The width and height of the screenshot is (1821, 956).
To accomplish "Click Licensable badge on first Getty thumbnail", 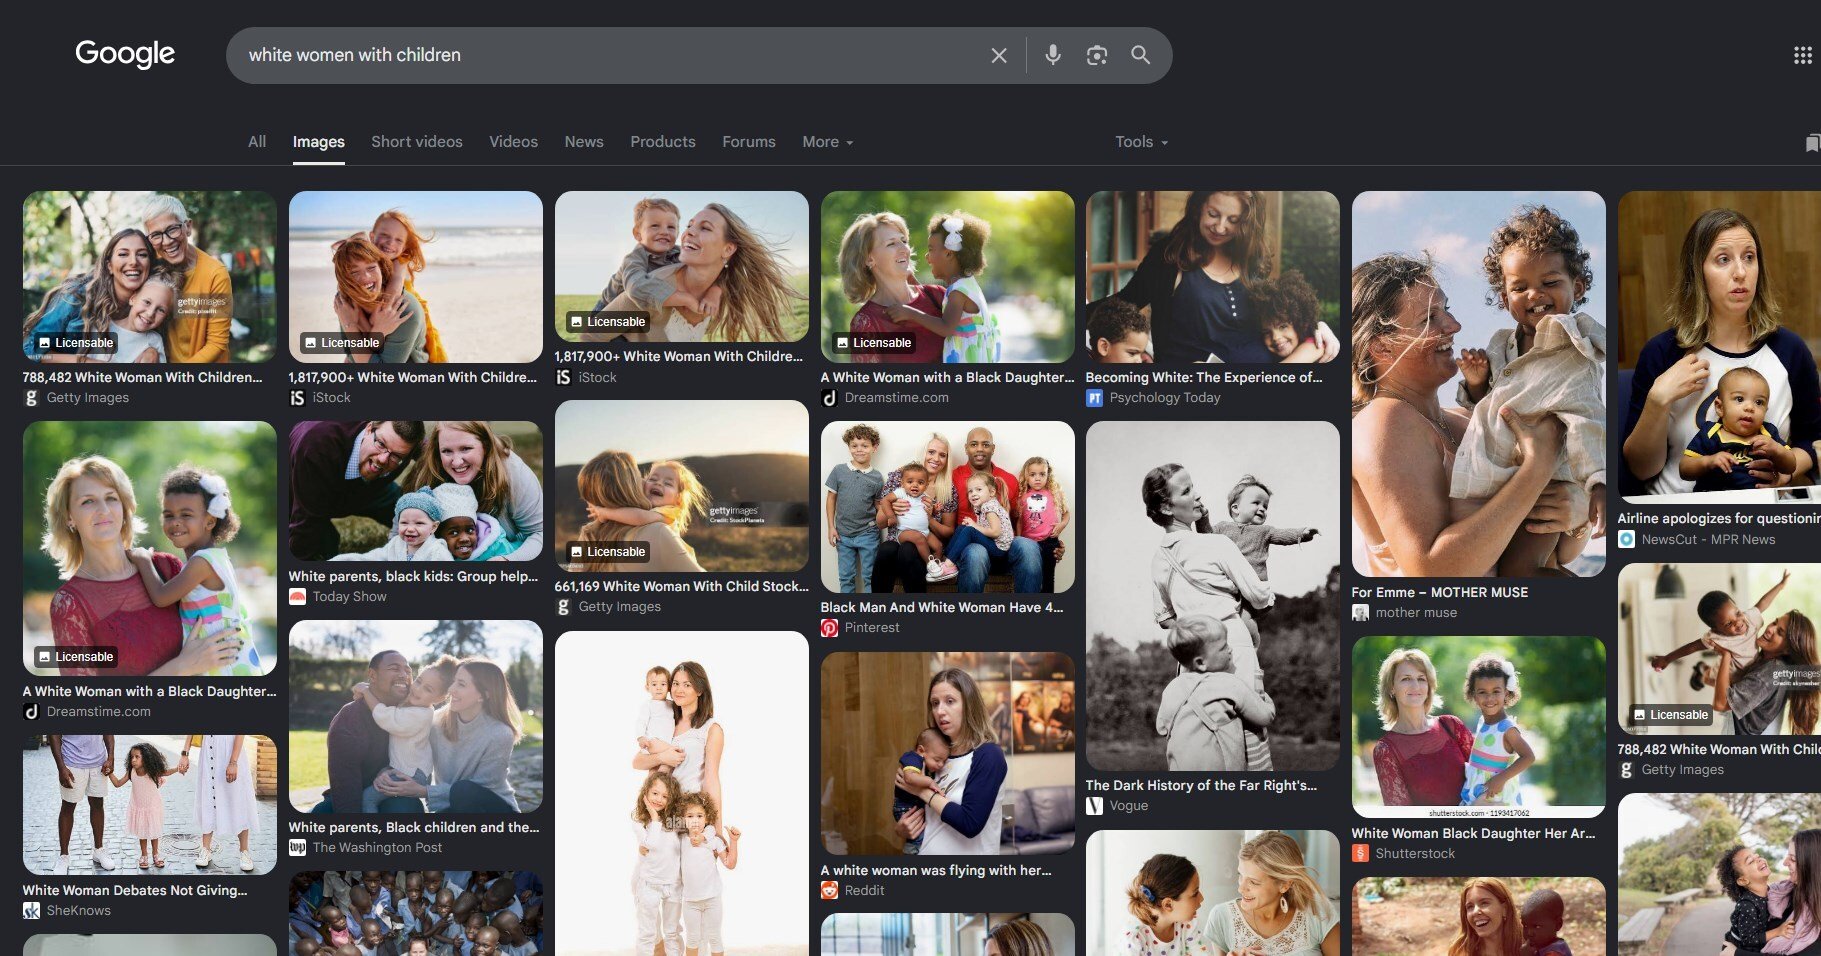I will coord(76,343).
